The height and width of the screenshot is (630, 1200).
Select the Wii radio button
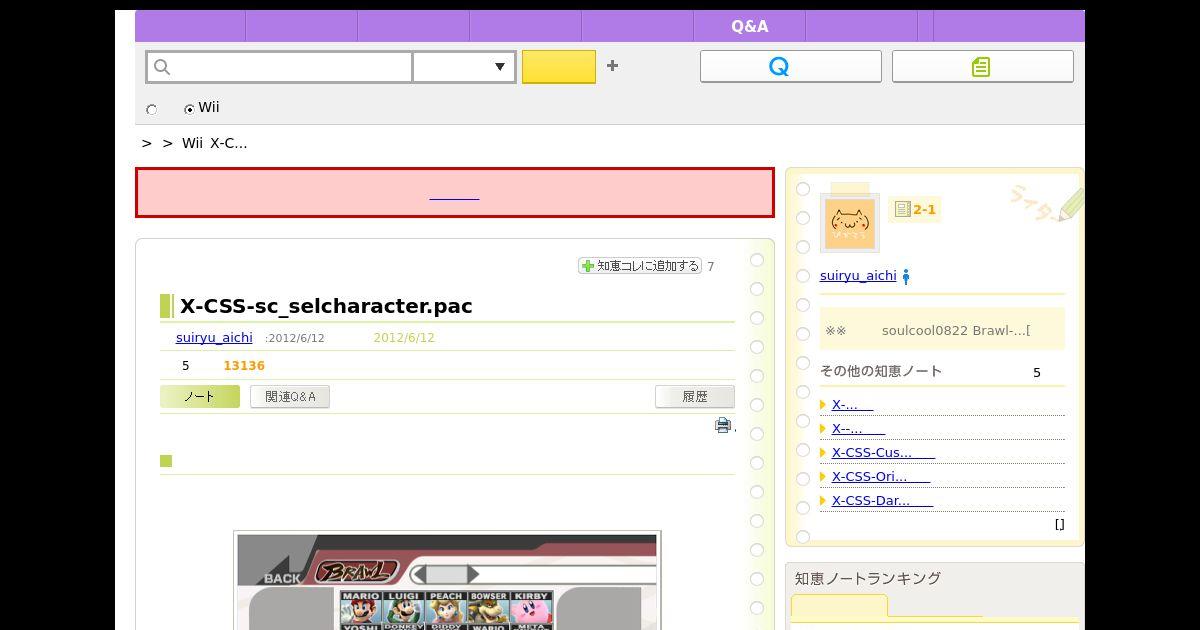(x=189, y=109)
